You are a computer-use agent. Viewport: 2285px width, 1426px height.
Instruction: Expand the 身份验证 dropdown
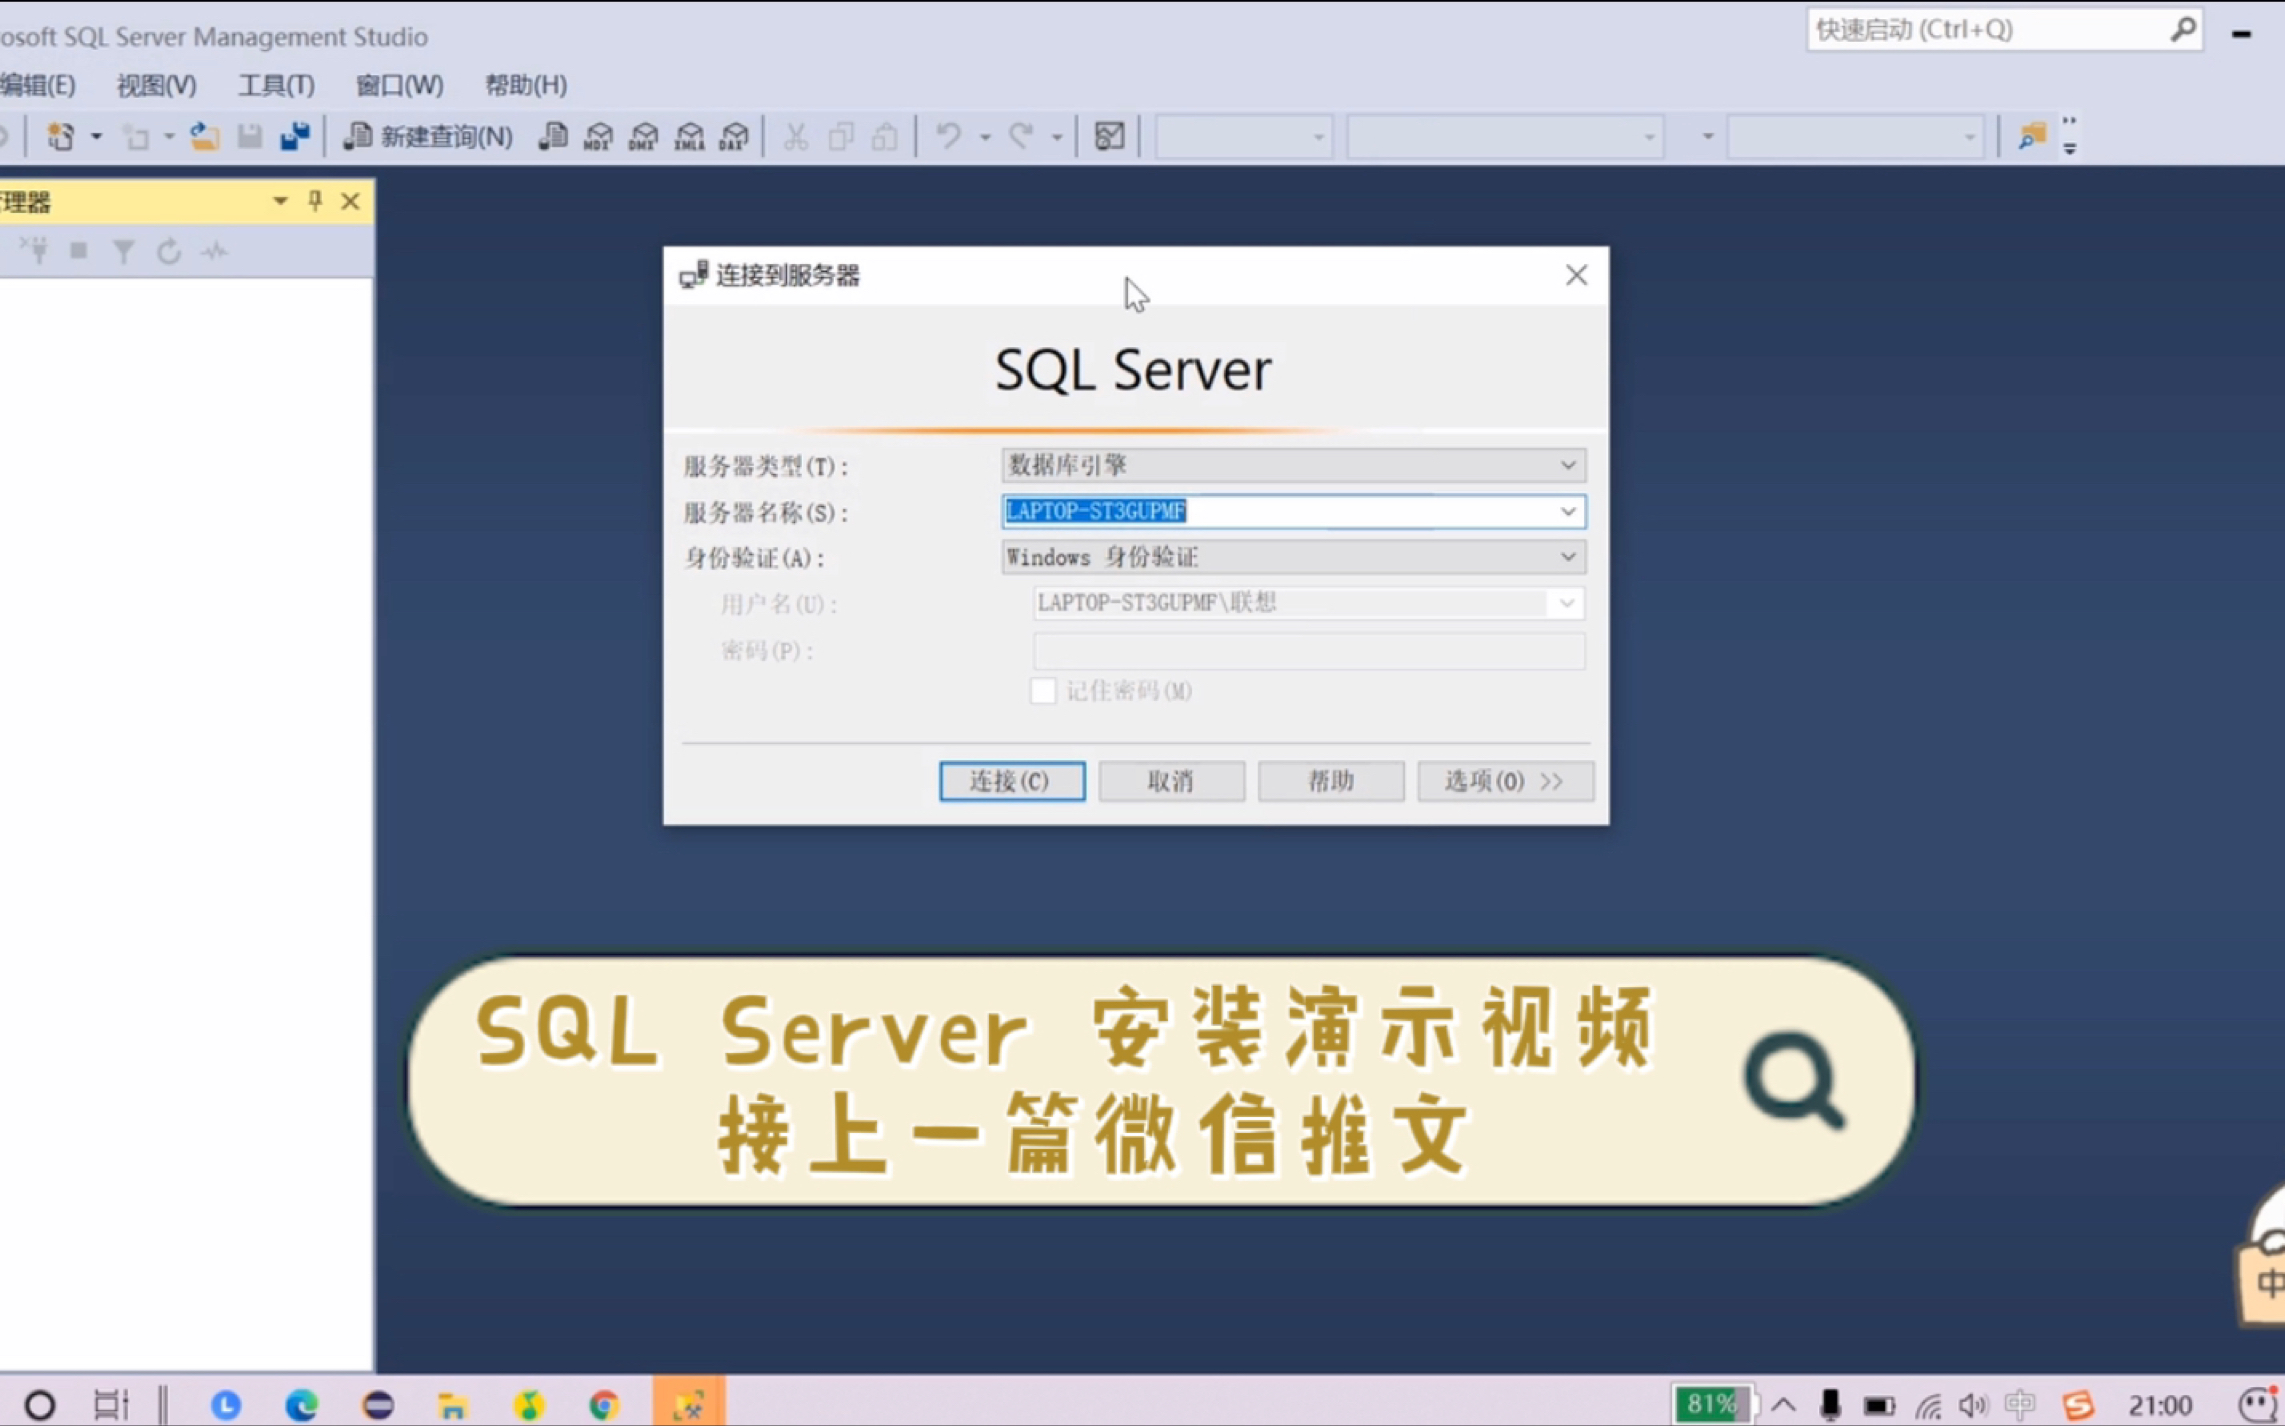coord(1567,557)
